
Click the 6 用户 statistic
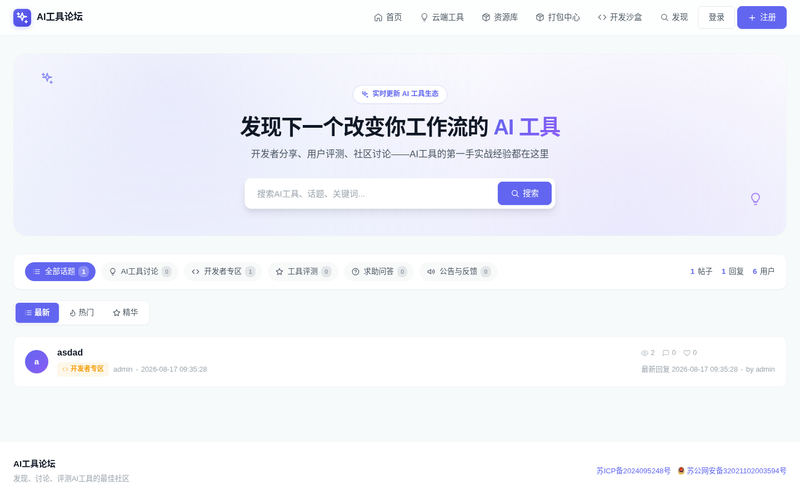coord(763,271)
